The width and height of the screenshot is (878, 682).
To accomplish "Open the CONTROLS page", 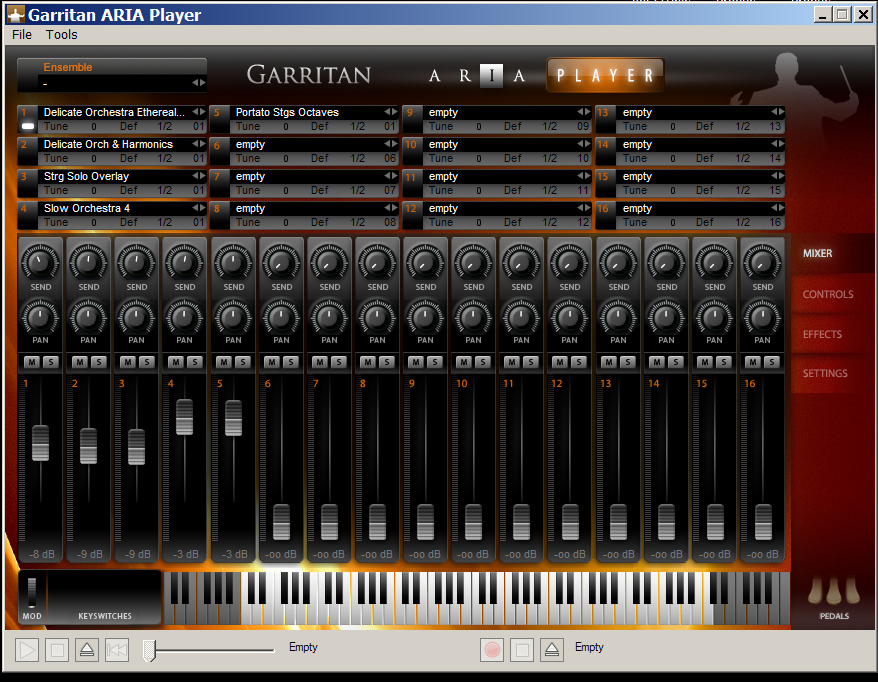I will [828, 294].
